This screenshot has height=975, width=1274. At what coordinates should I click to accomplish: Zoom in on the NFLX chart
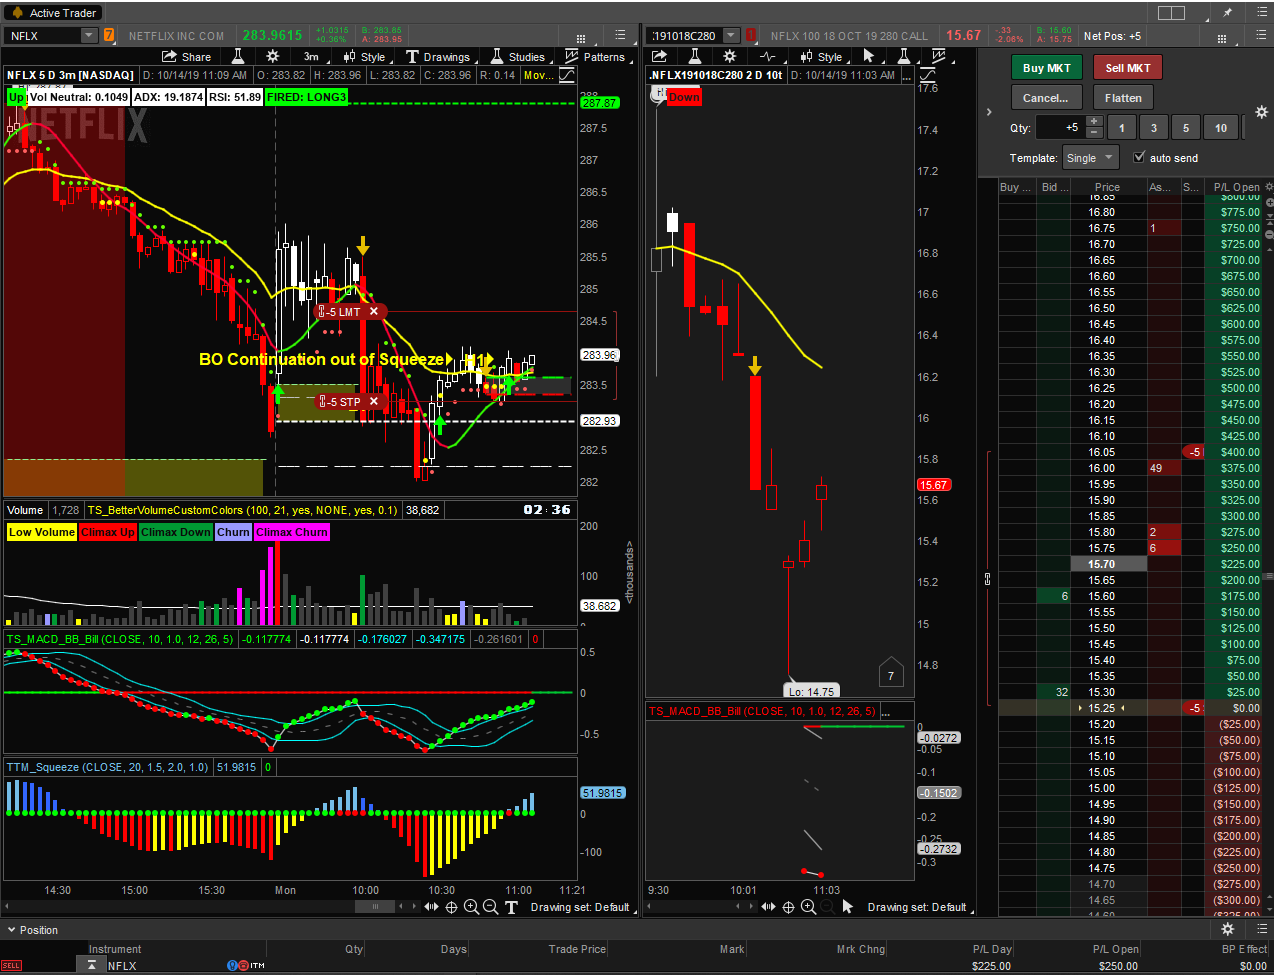[471, 907]
